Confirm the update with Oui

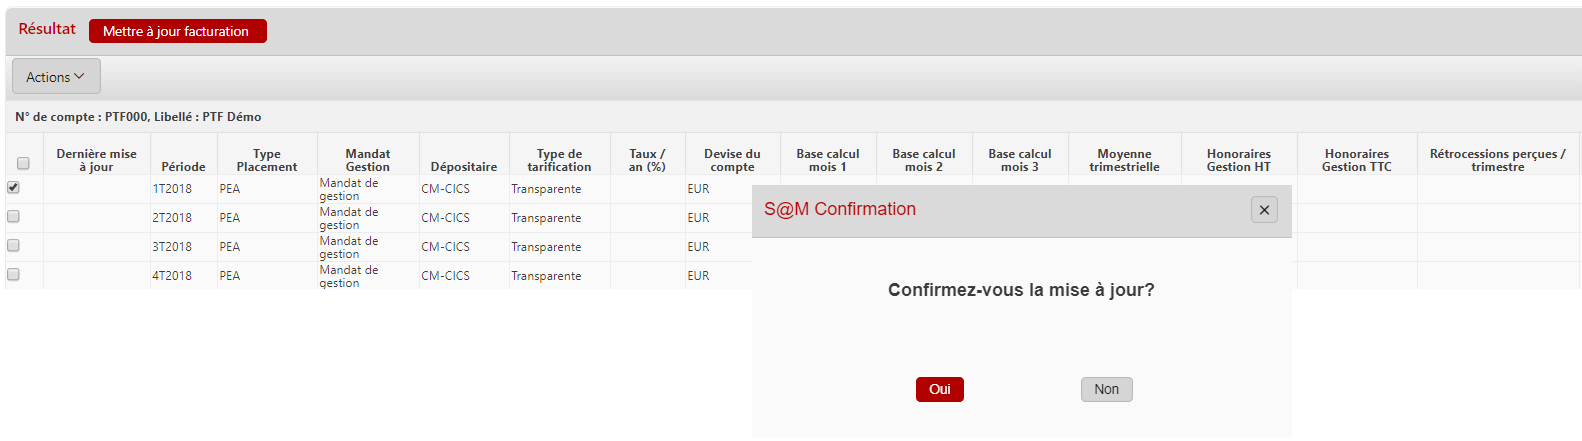939,389
